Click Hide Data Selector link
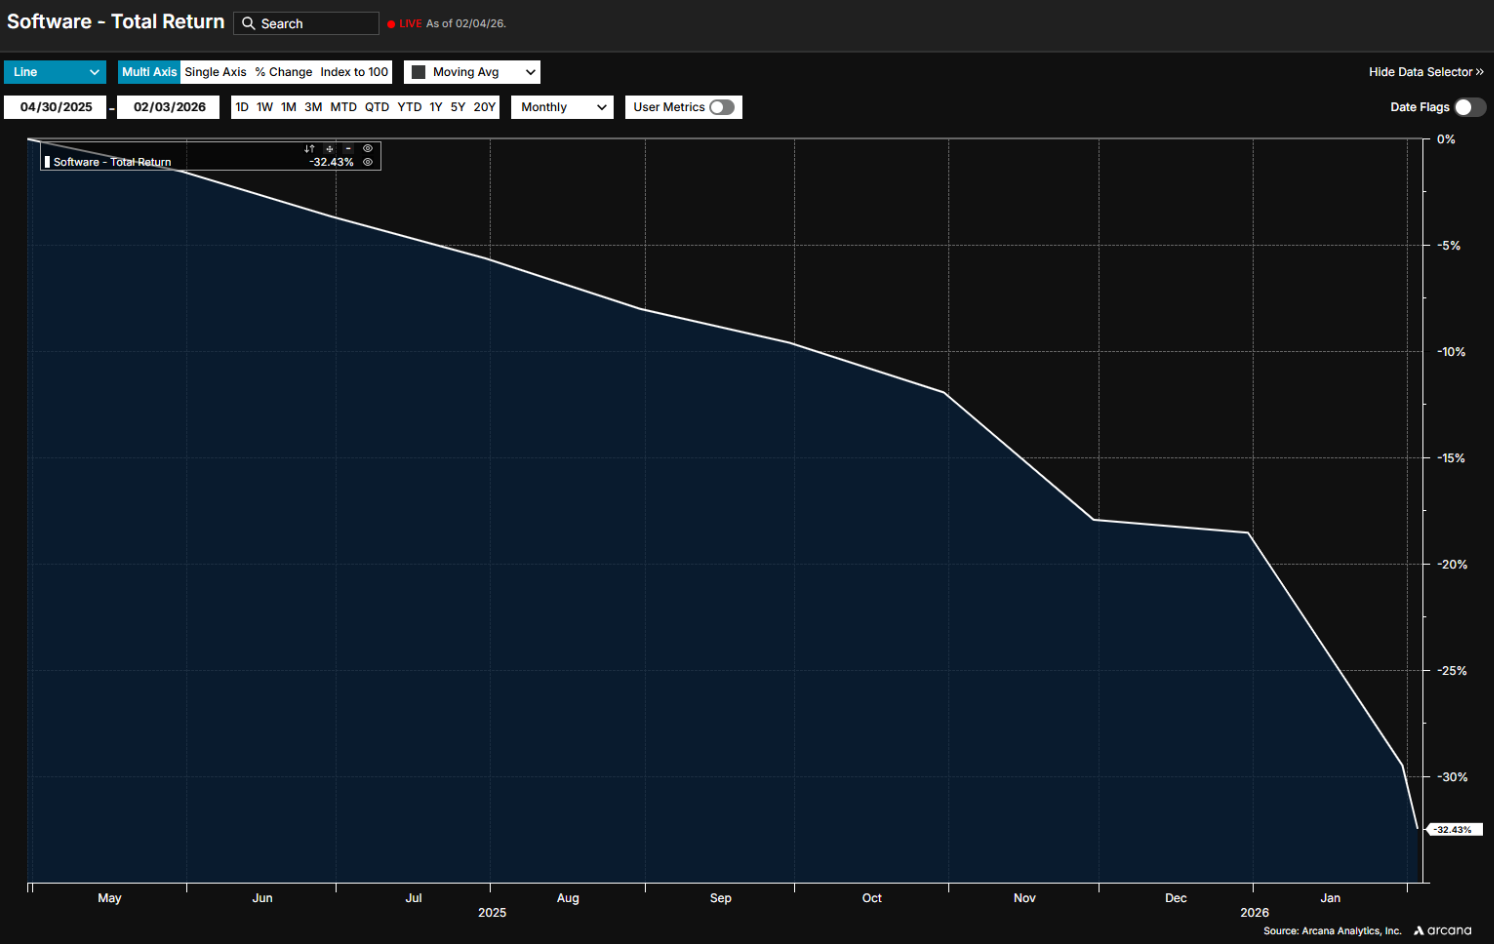The height and width of the screenshot is (944, 1494). point(1425,72)
